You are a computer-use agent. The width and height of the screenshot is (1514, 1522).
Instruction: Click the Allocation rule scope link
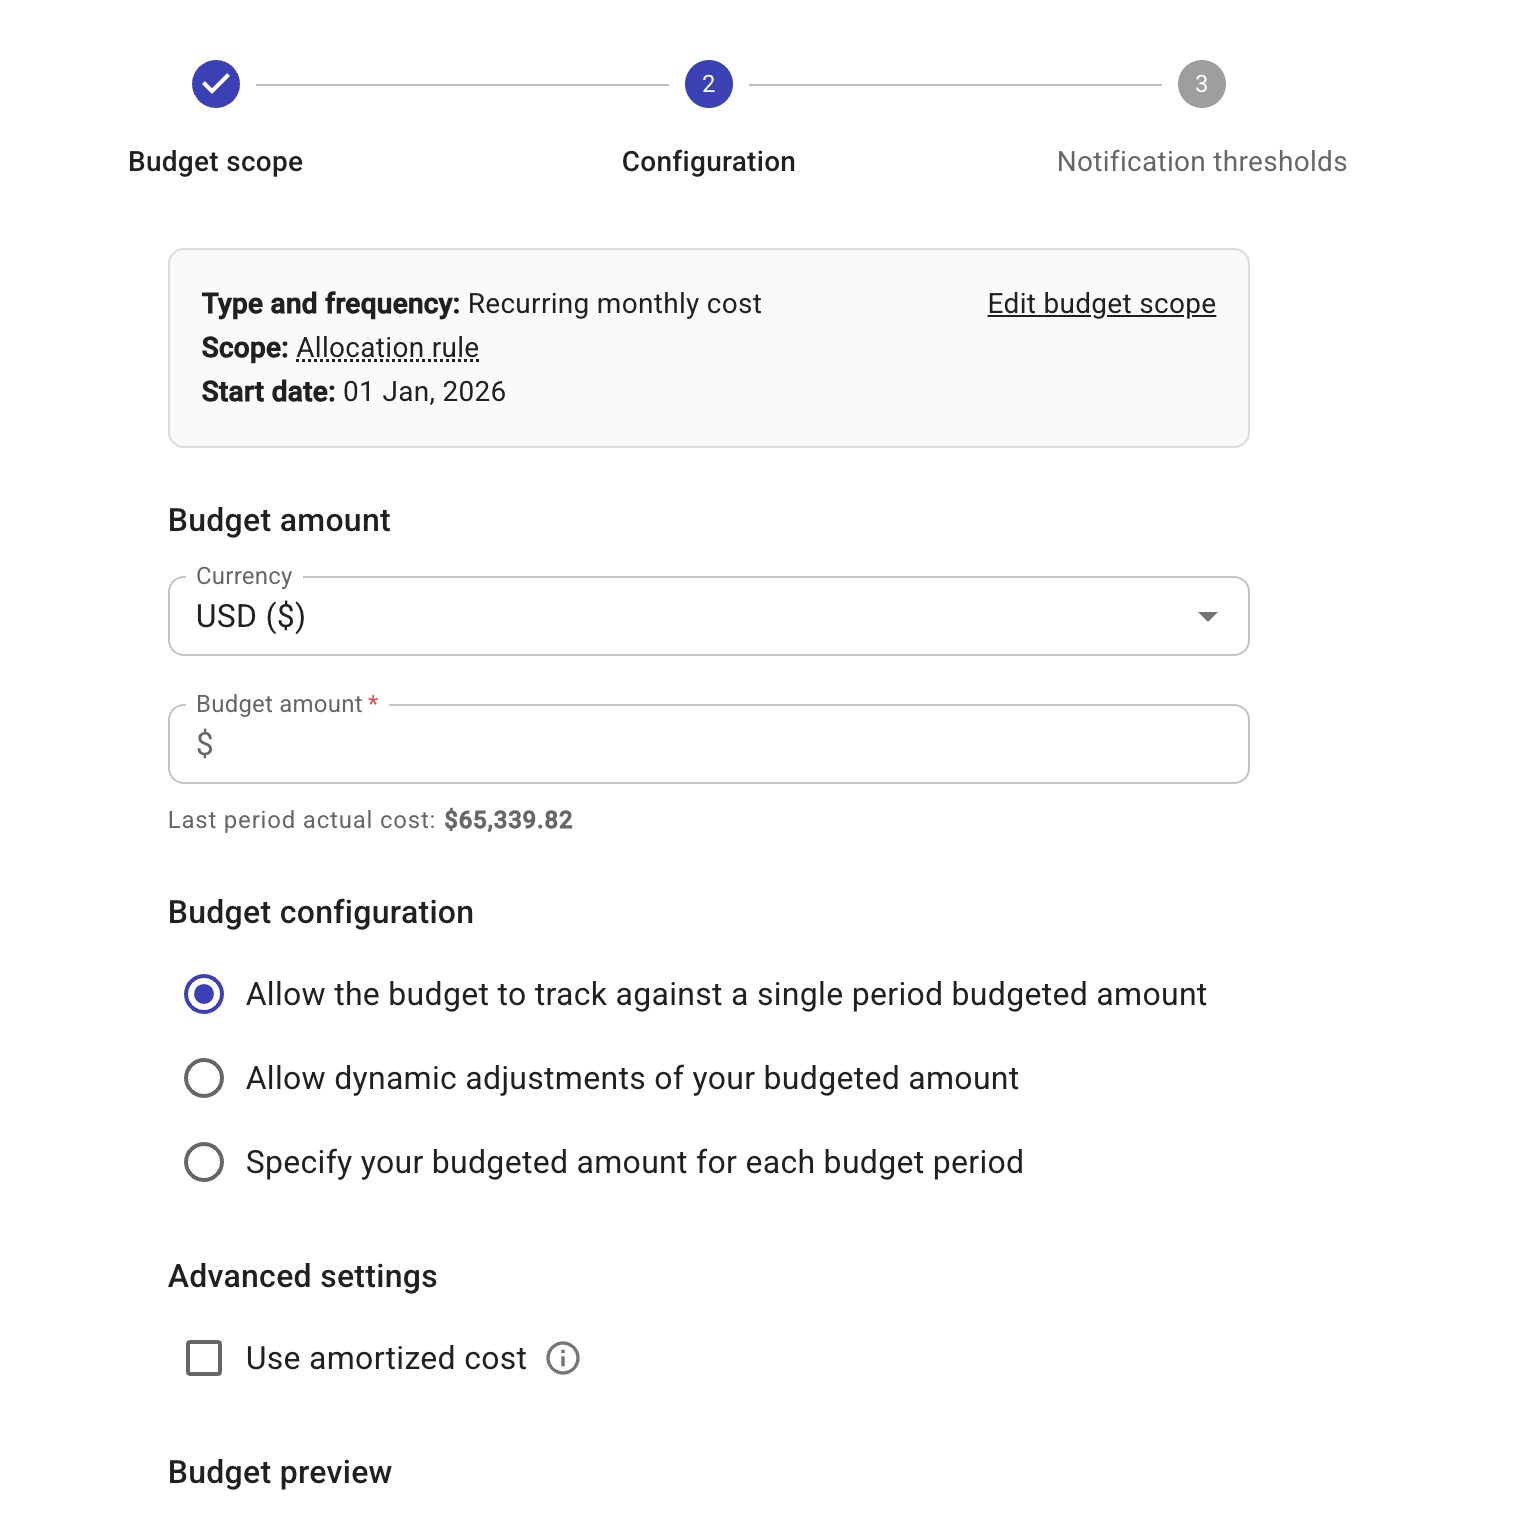click(387, 348)
